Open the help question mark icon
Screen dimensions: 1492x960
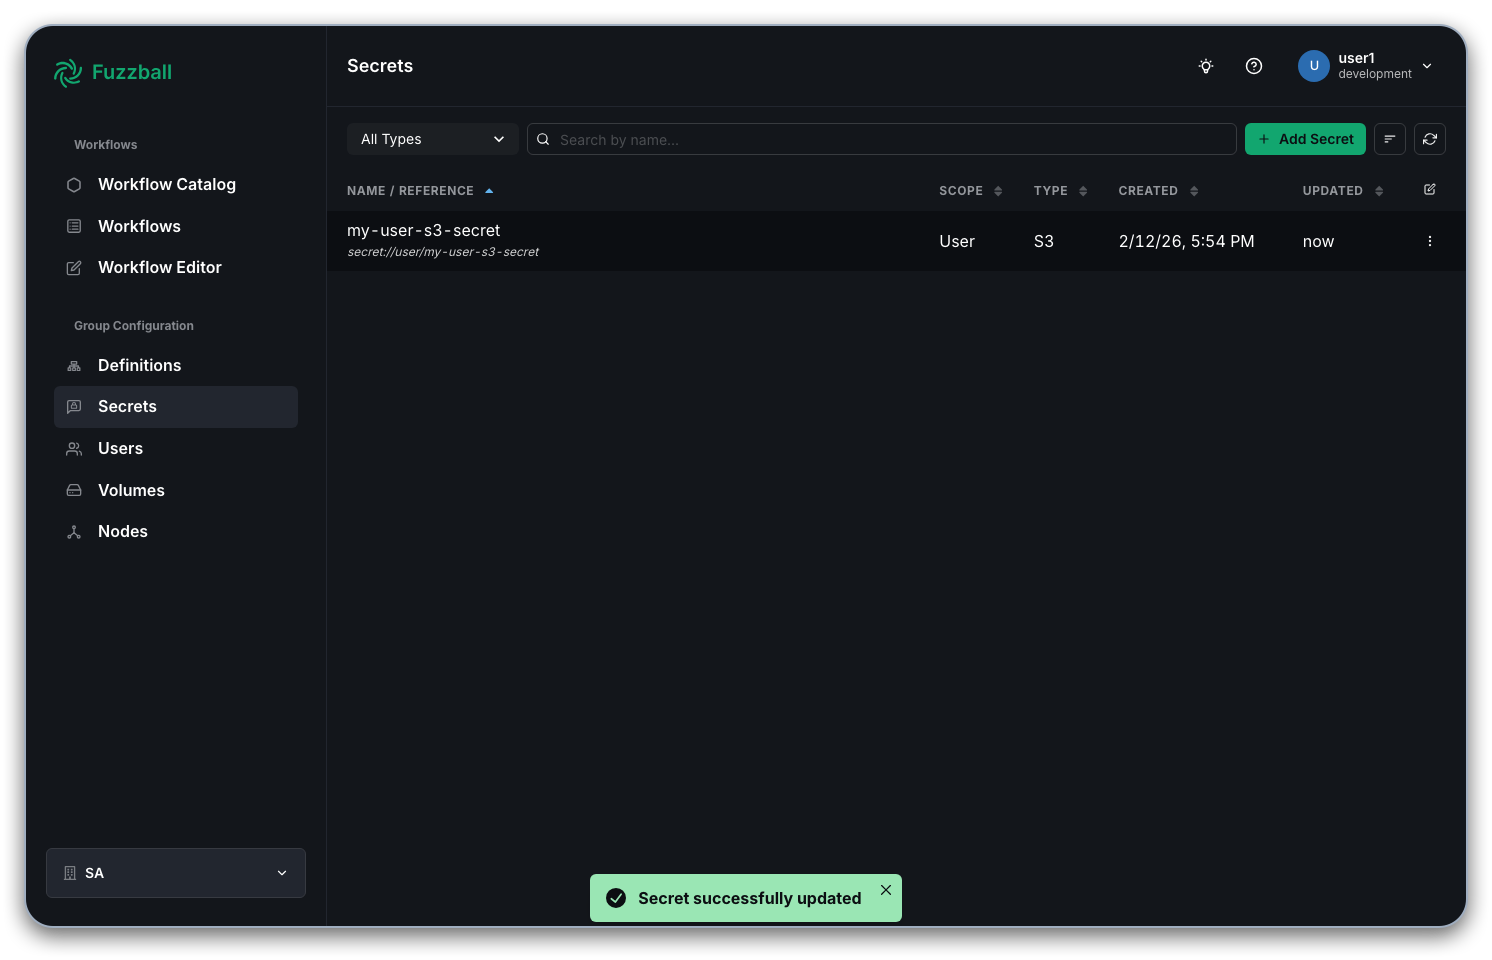tap(1254, 66)
